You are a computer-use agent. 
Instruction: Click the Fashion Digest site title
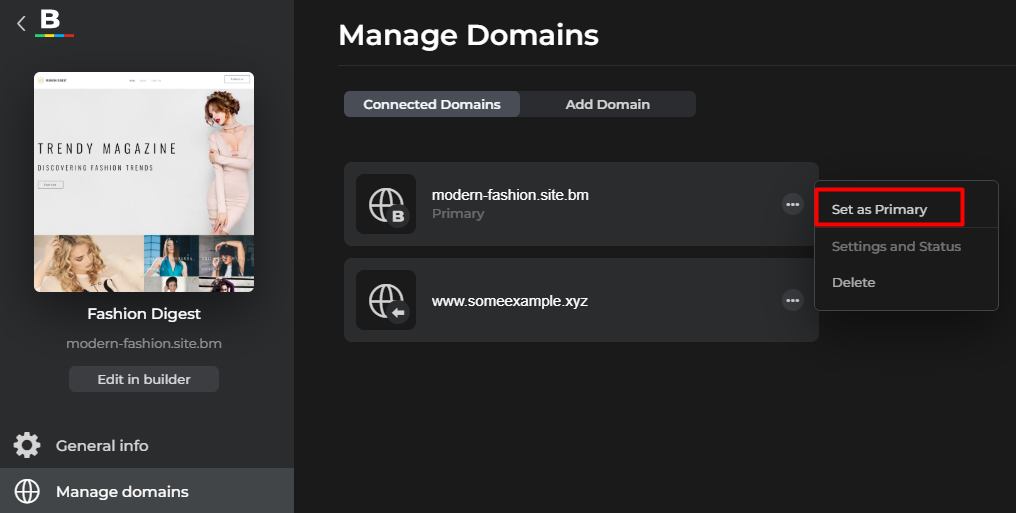[144, 314]
